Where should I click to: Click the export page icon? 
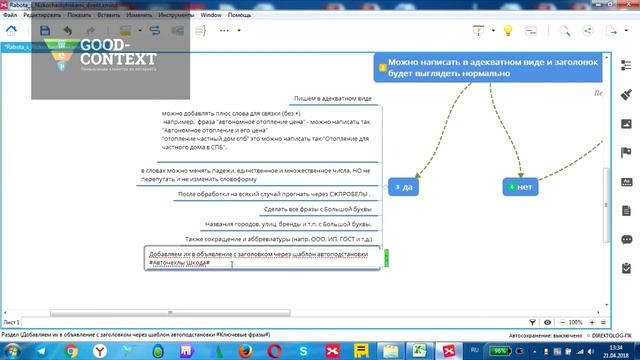coord(611,31)
